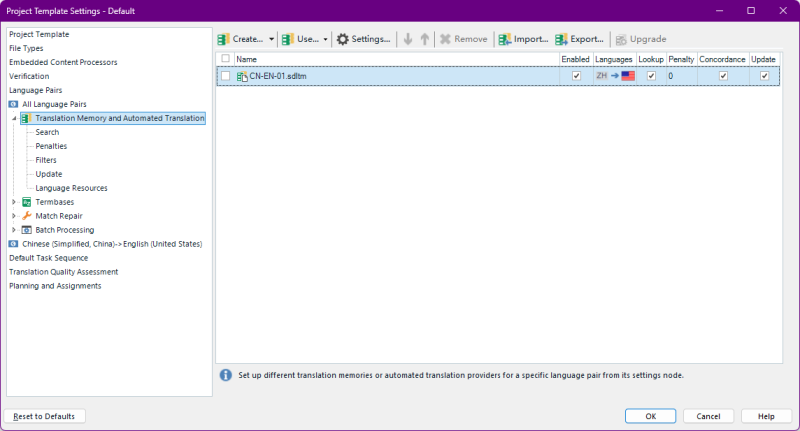This screenshot has height=431, width=800.
Task: Toggle the Enabled checkbox for CN-EN-01.sdltm
Action: coord(576,76)
